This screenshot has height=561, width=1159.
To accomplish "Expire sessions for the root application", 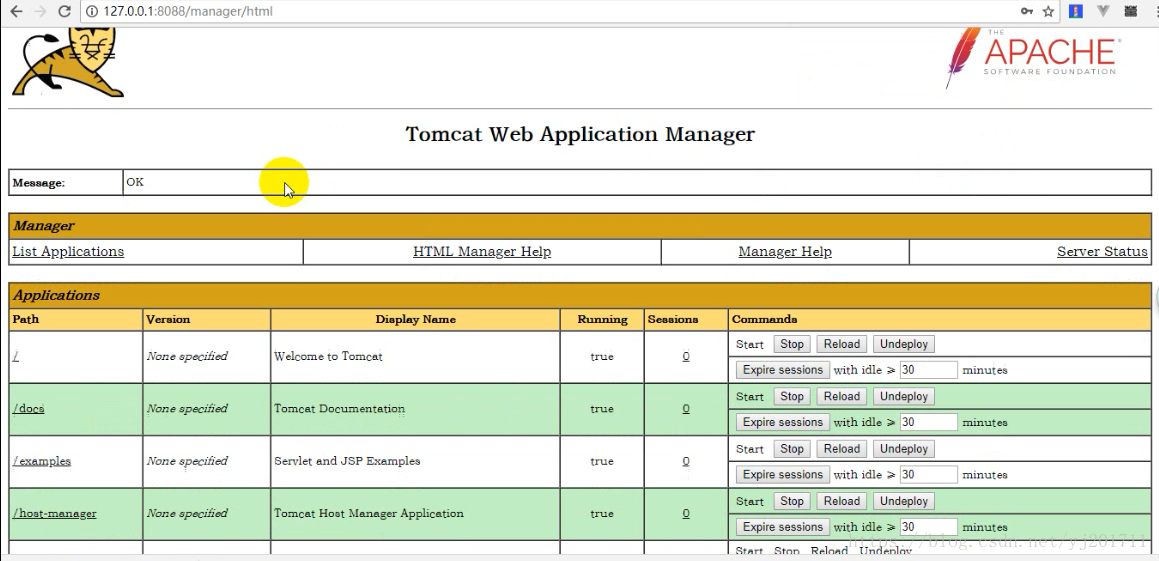I will point(783,370).
